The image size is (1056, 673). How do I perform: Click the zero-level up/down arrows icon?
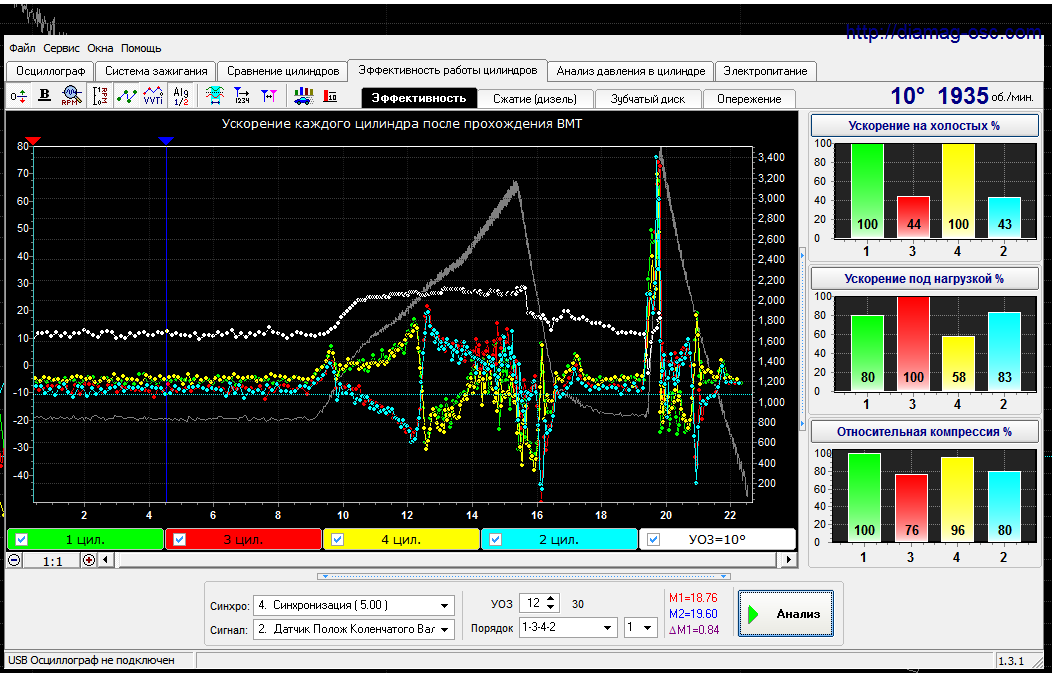[19, 96]
